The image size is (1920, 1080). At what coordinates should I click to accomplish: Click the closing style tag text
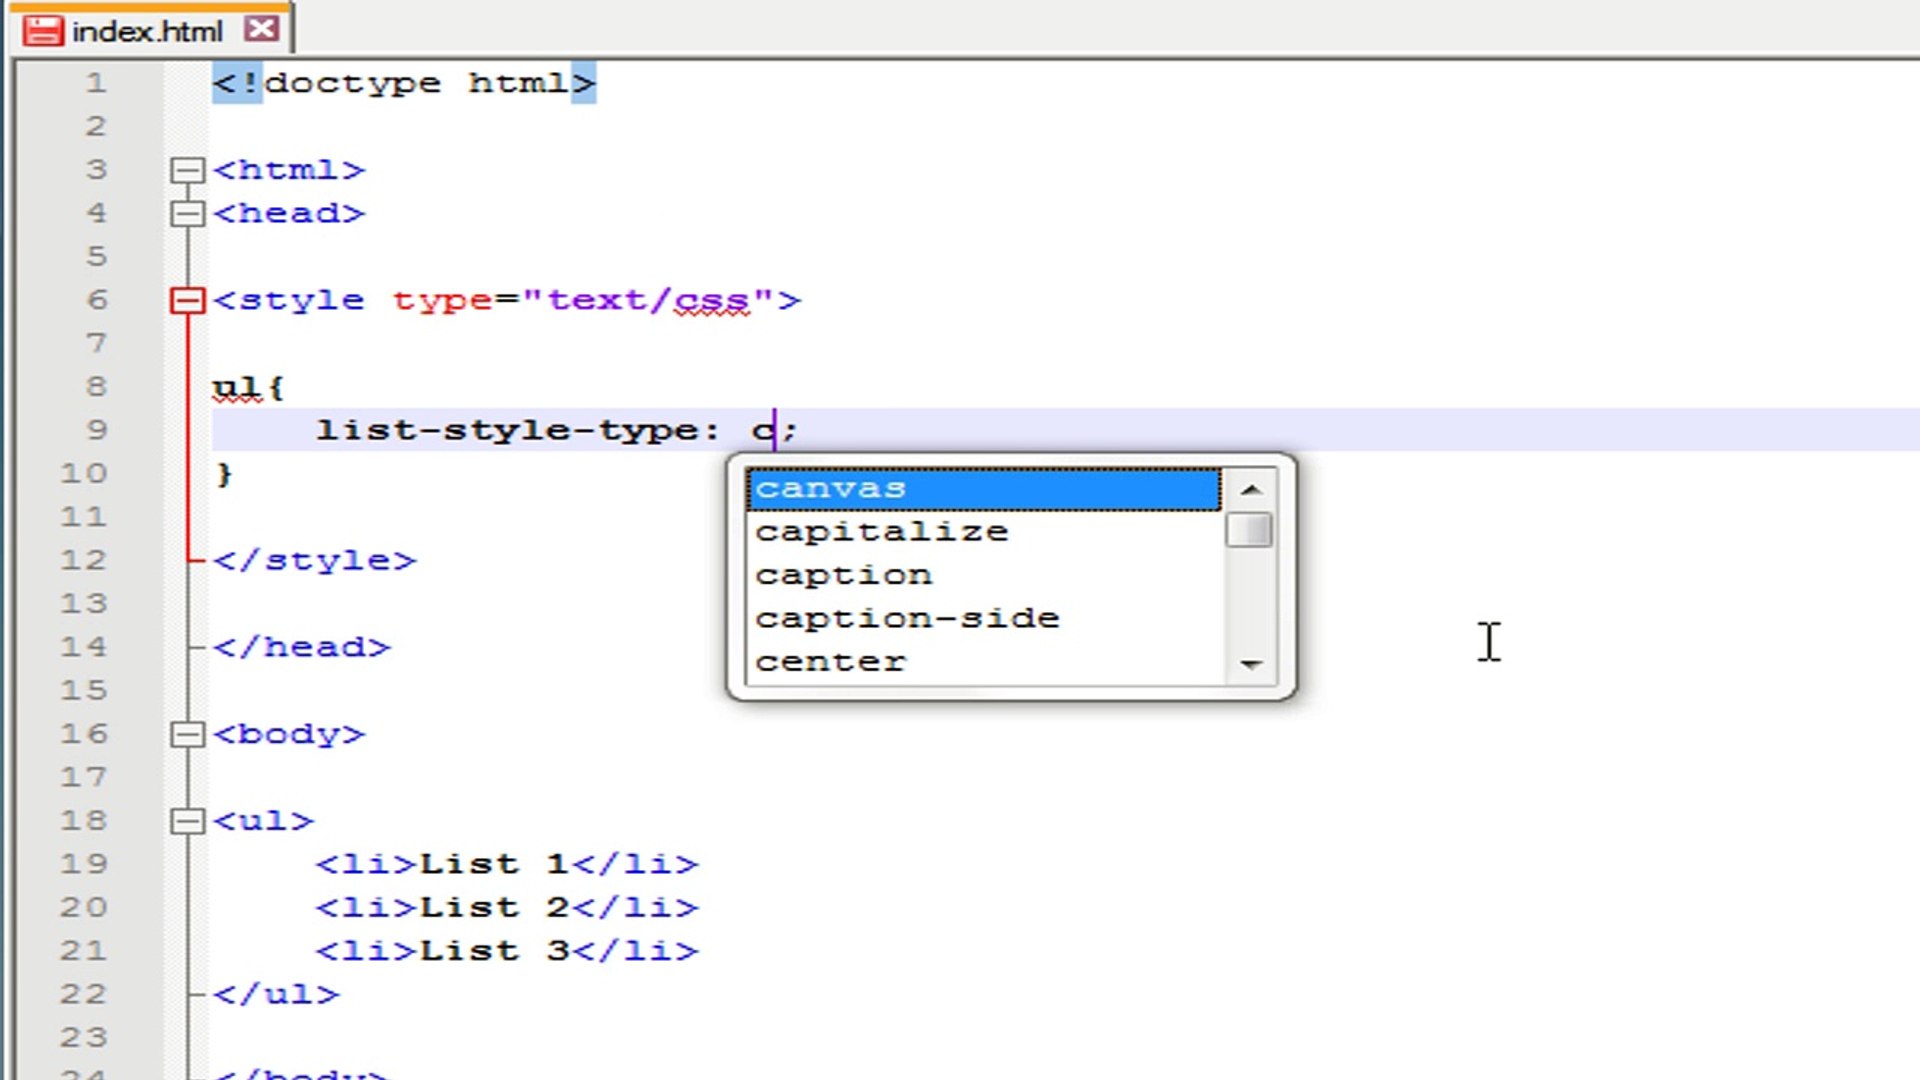[x=314, y=561]
